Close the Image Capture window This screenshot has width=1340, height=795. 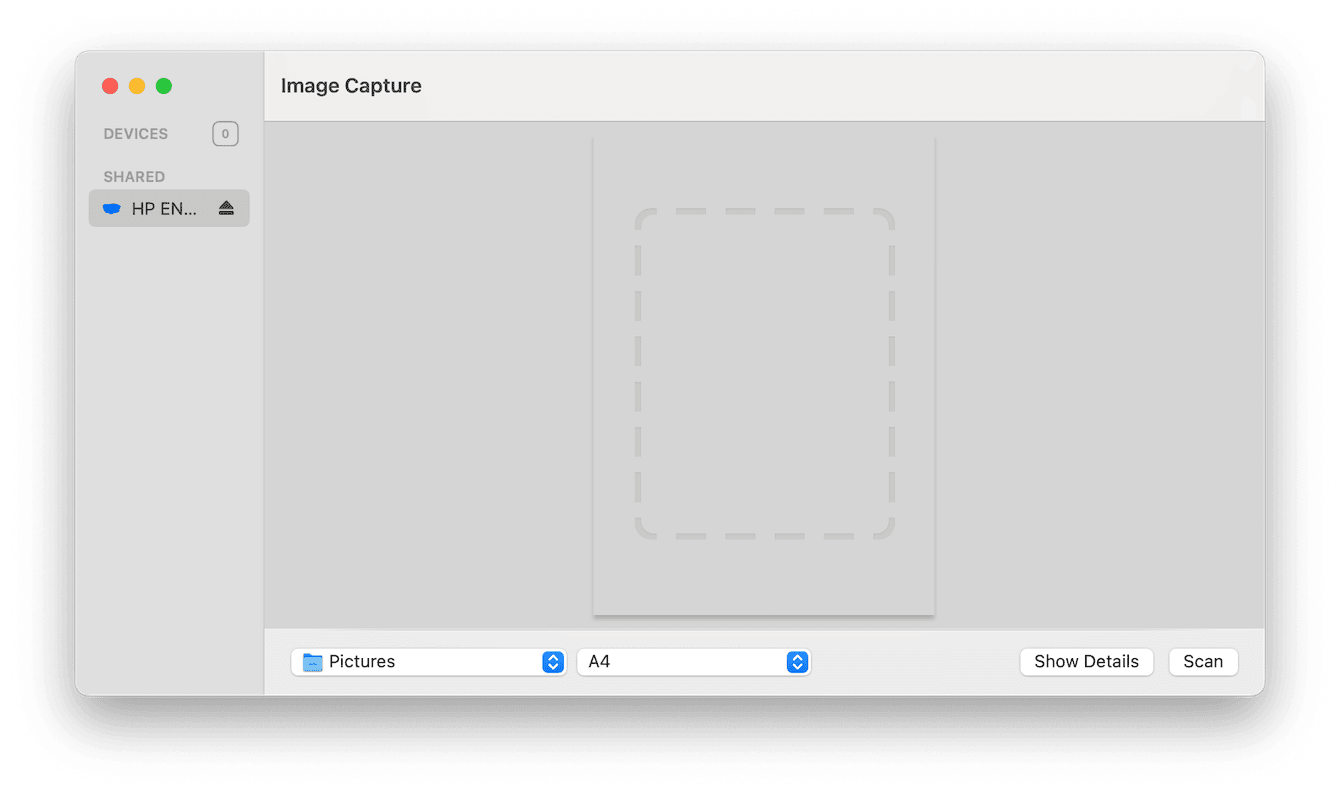click(x=111, y=86)
